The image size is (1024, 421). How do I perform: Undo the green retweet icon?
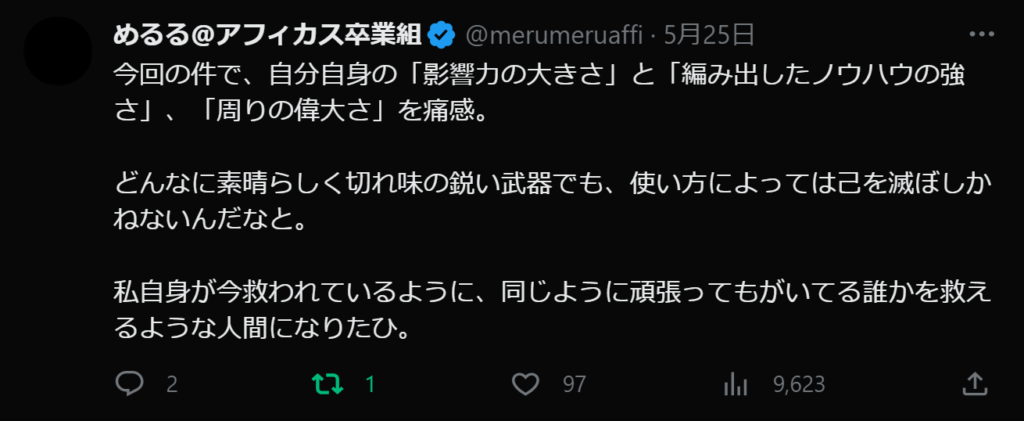click(x=326, y=383)
